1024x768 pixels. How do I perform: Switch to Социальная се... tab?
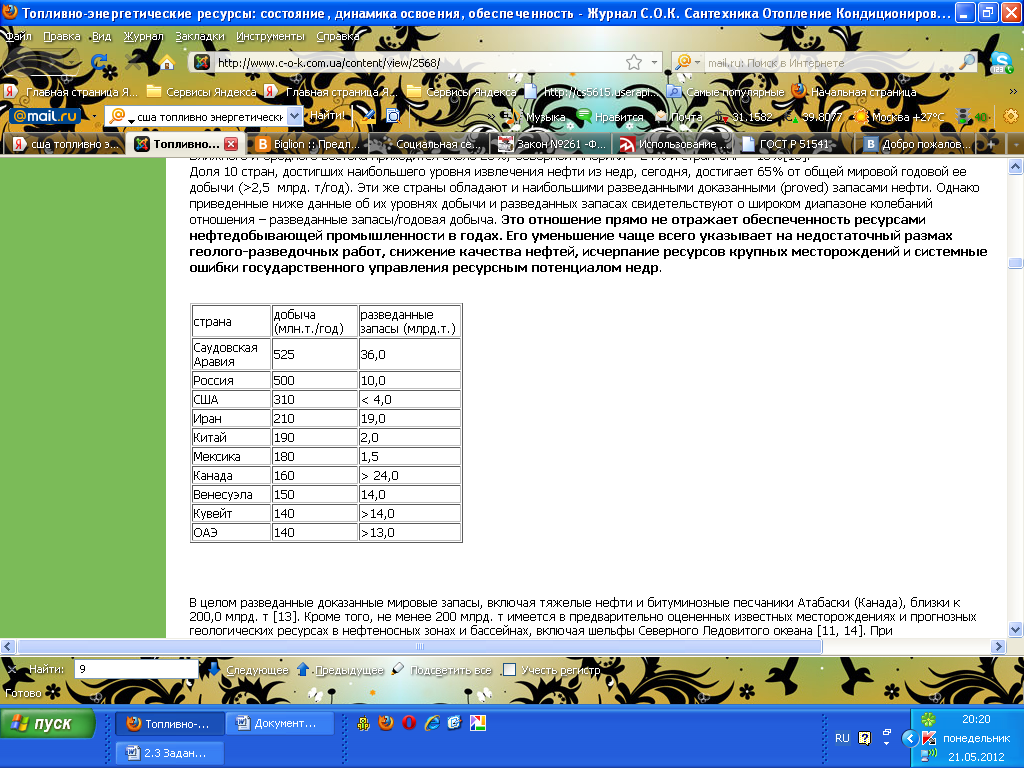430,144
